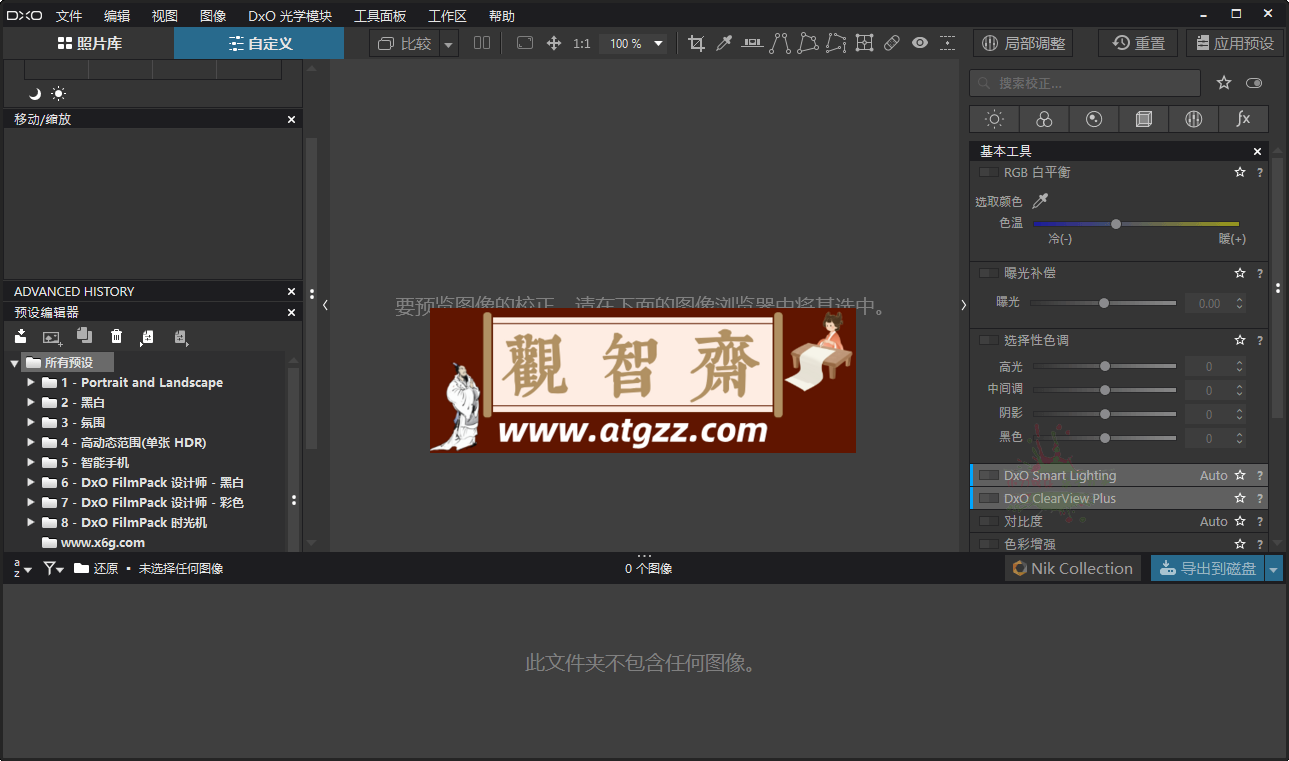Expand the 2 - 黑白 preset folder
The image size is (1289, 761).
click(x=31, y=402)
